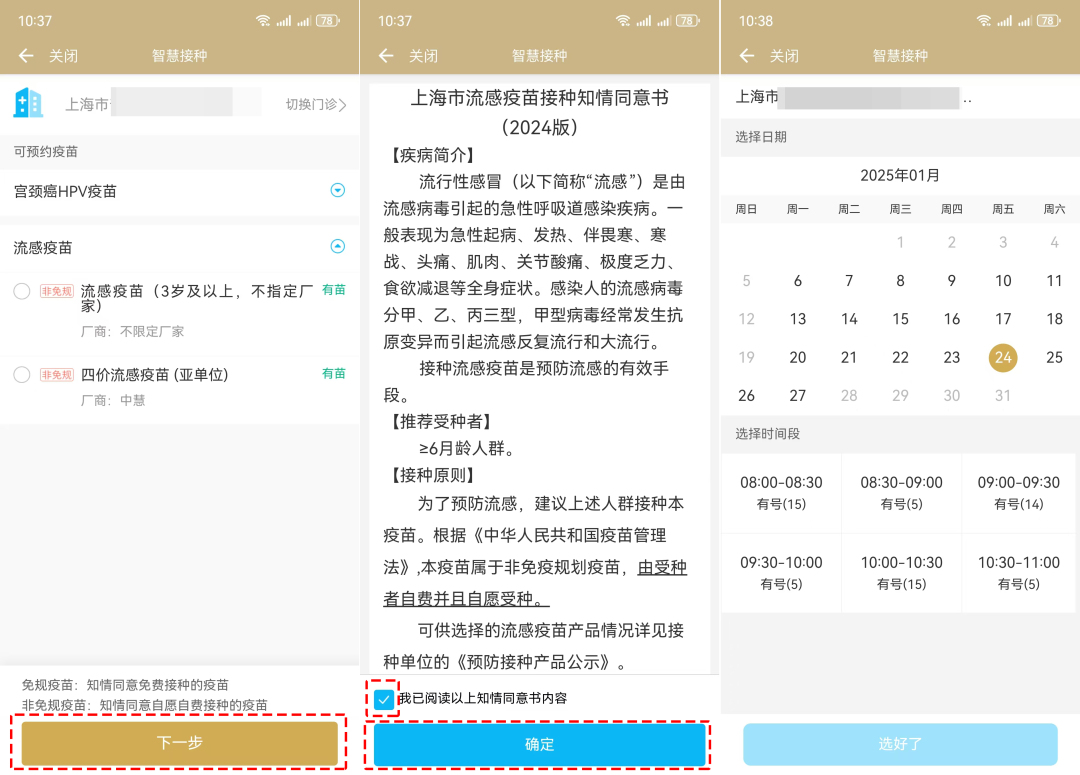The height and width of the screenshot is (775, 1080).
Task: Open the 切换门诊 clinic switcher
Action: pos(316,104)
